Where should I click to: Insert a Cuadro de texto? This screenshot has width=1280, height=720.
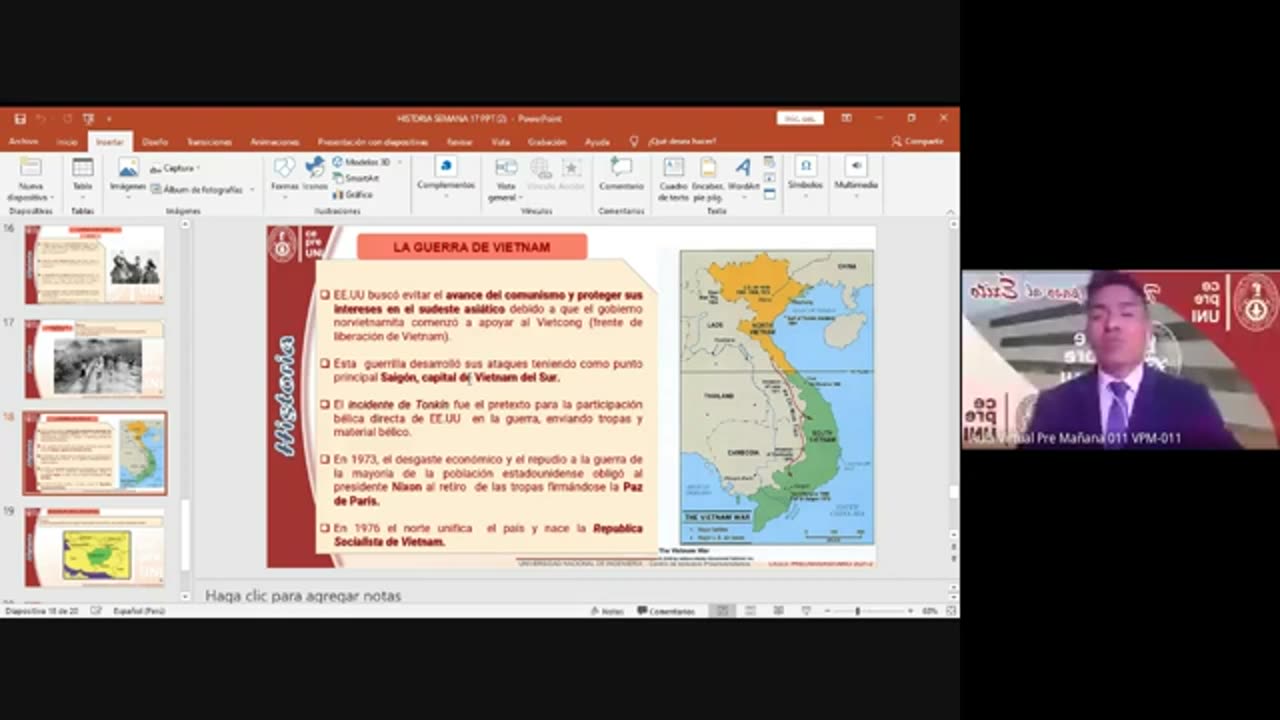[673, 180]
